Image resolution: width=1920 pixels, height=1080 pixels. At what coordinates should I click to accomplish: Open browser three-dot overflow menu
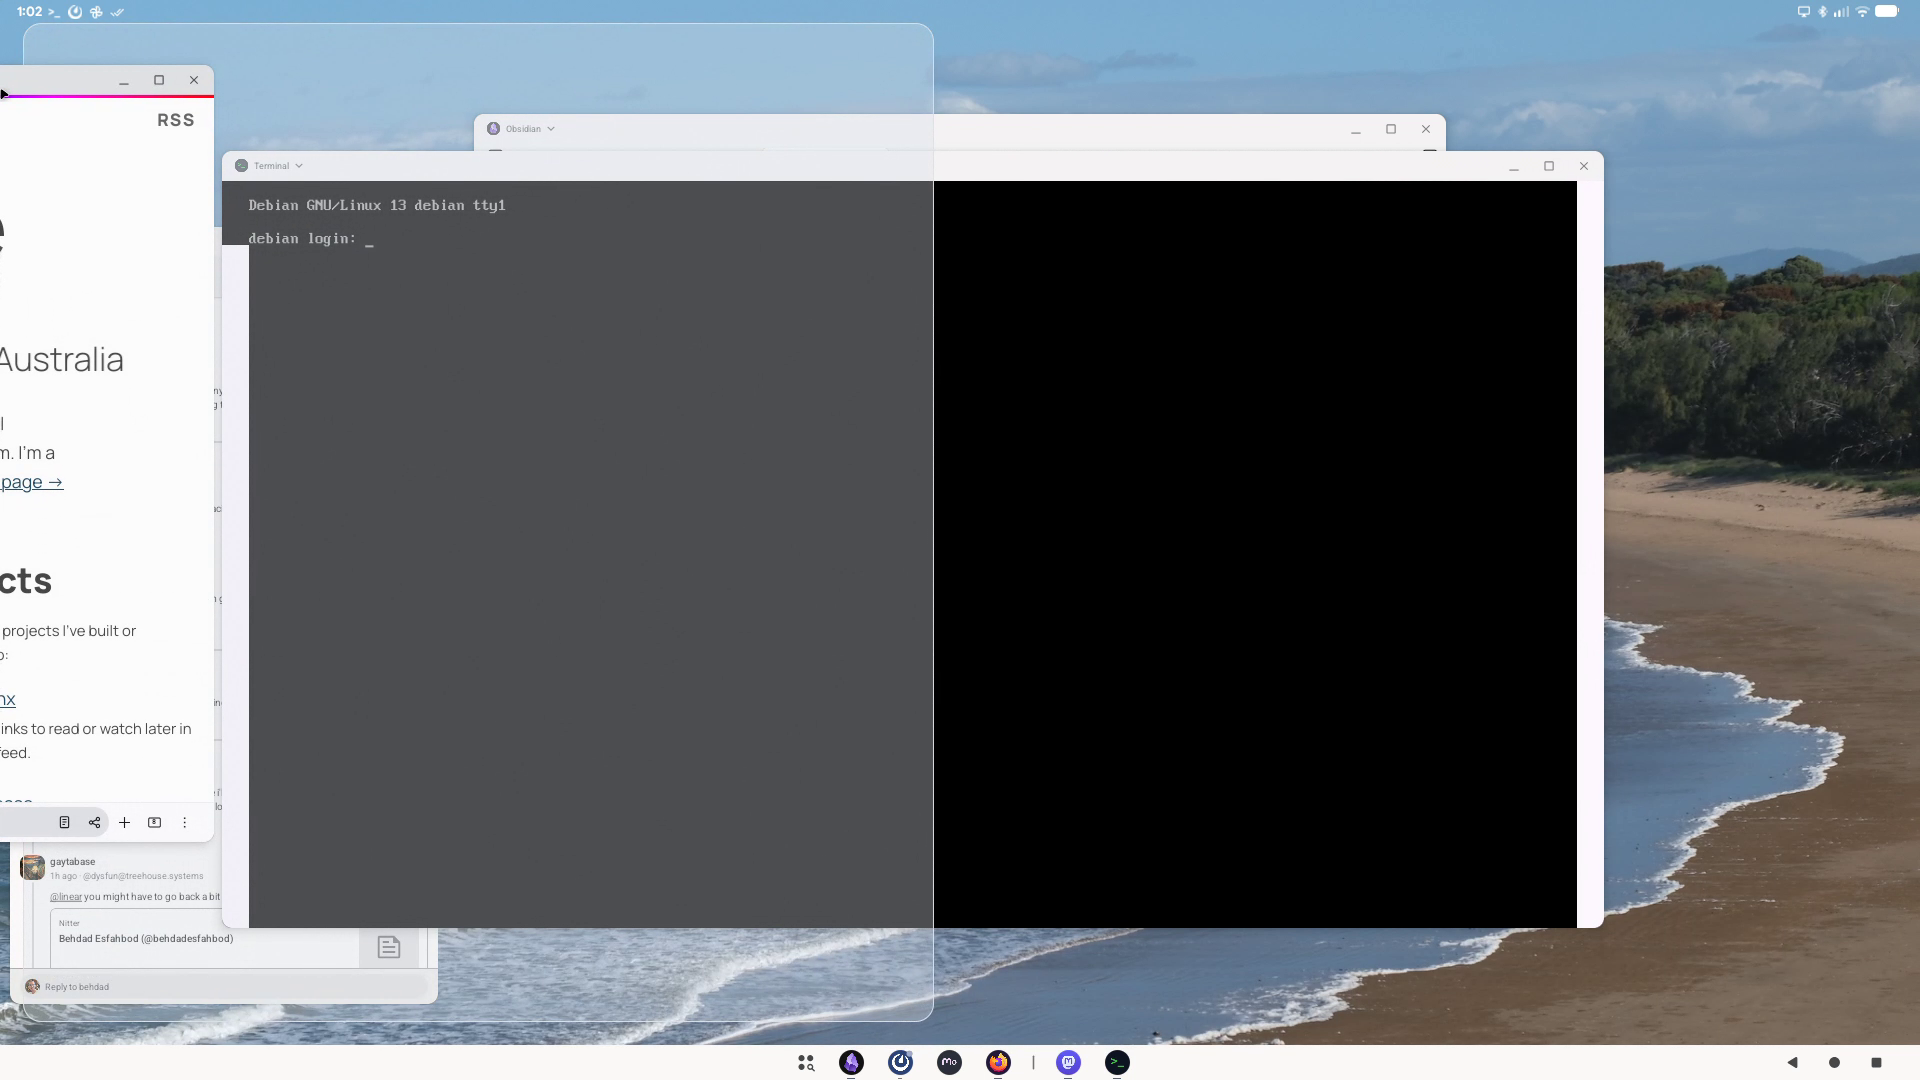click(184, 822)
